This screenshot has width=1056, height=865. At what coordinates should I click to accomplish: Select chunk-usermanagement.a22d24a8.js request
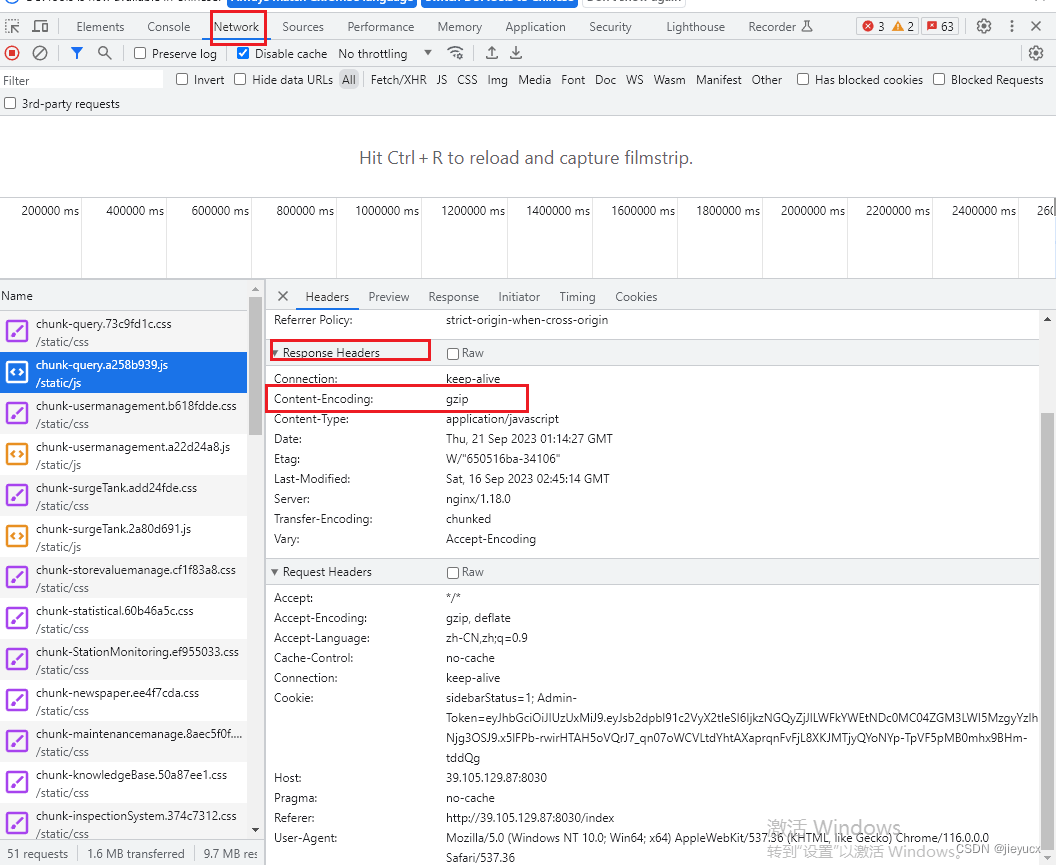pyautogui.click(x=132, y=447)
